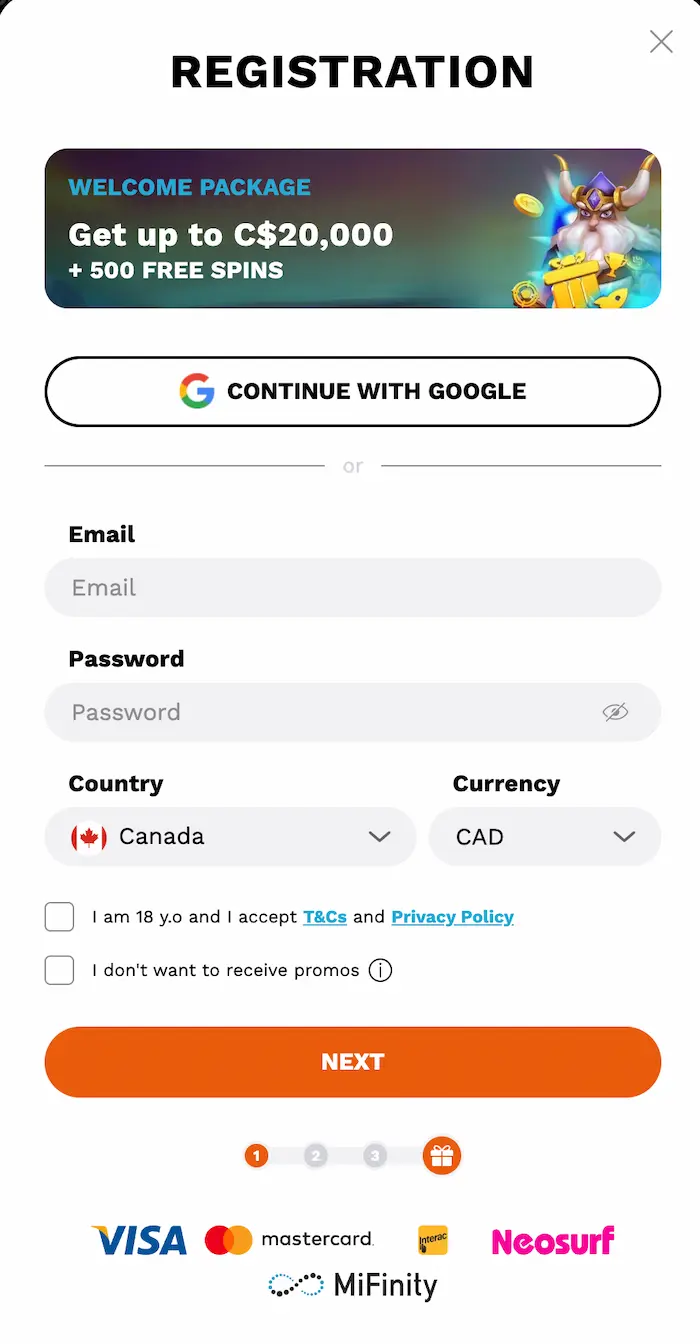Check the 18 y.o. acceptance checkbox

(x=59, y=917)
